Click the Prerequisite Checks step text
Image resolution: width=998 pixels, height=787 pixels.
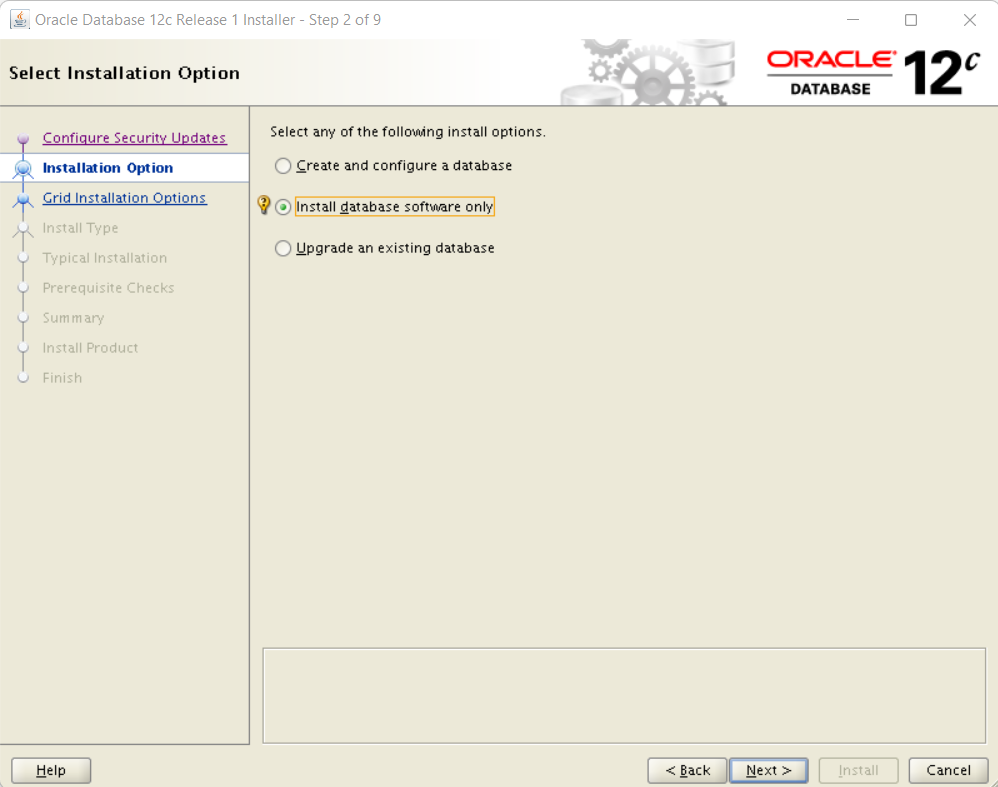pyautogui.click(x=108, y=288)
